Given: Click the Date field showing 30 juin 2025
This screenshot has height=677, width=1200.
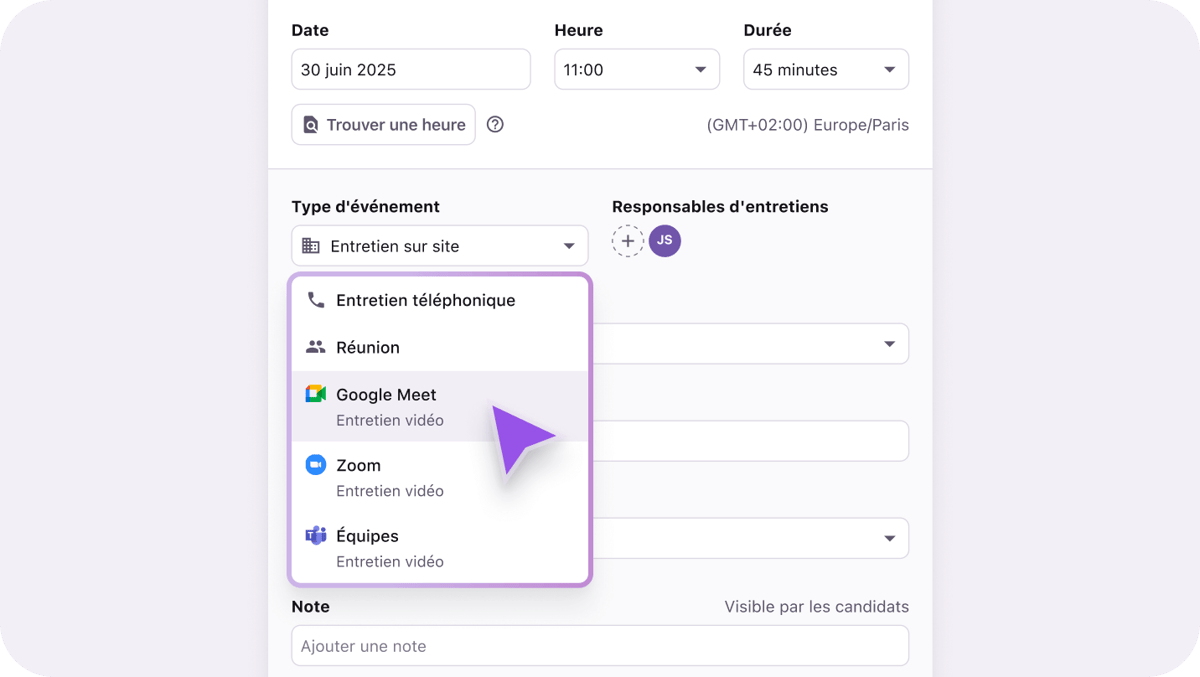Looking at the screenshot, I should pyautogui.click(x=410, y=69).
